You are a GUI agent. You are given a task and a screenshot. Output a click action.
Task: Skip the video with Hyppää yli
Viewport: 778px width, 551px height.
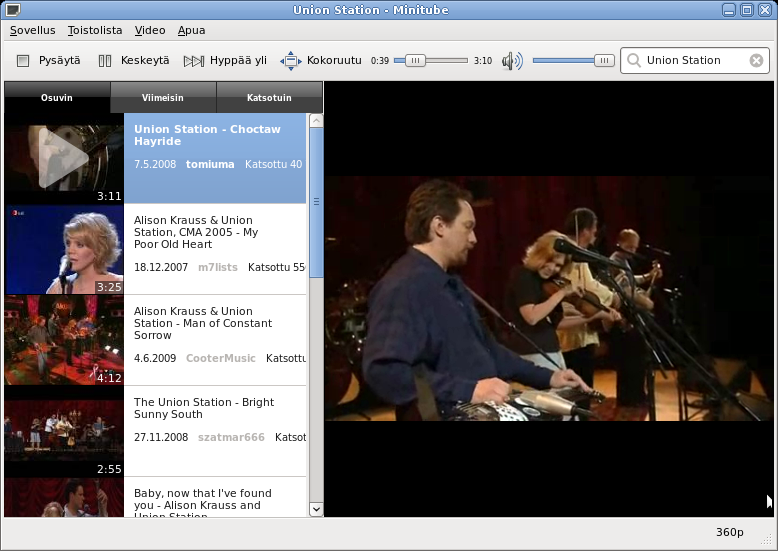[194, 61]
